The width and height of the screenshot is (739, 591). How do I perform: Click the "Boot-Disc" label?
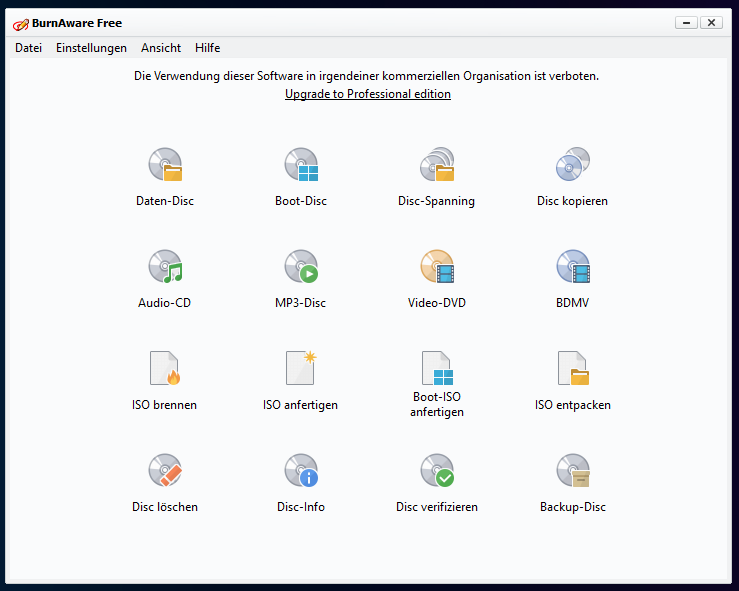(301, 201)
